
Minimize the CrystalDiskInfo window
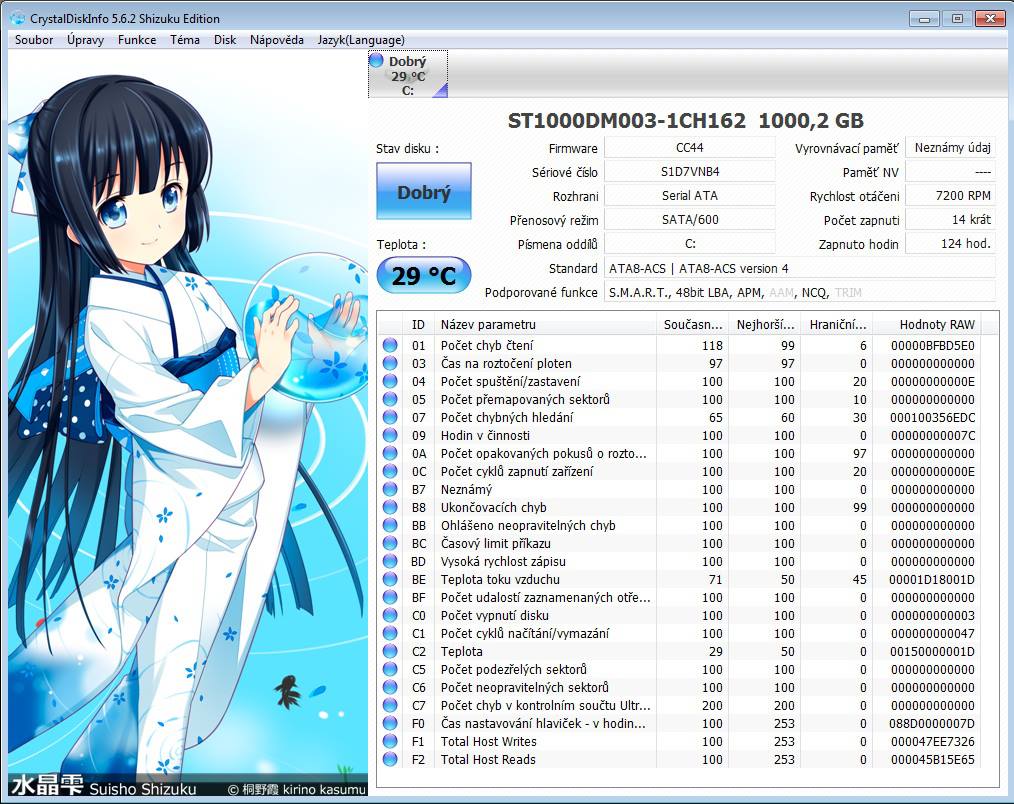925,18
